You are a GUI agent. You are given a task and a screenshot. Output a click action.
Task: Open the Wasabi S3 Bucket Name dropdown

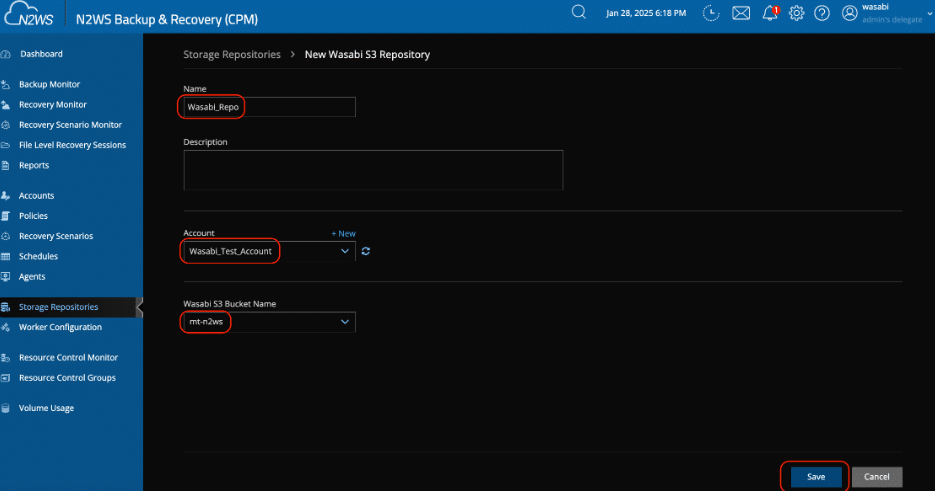269,322
